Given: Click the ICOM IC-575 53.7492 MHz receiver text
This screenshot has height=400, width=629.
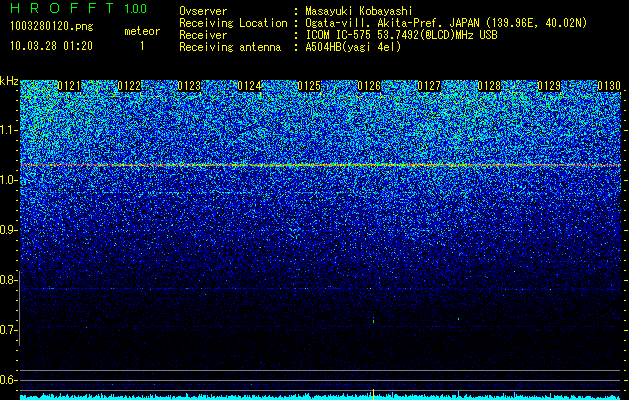Looking at the screenshot, I should pyautogui.click(x=401, y=35).
